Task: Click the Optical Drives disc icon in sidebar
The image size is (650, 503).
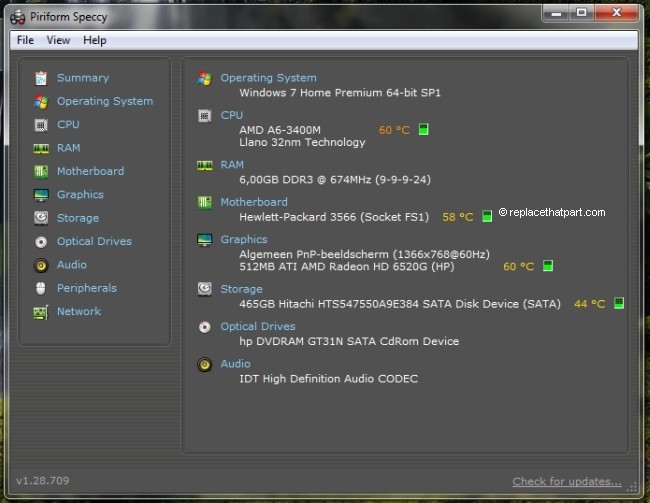Action: coord(41,242)
